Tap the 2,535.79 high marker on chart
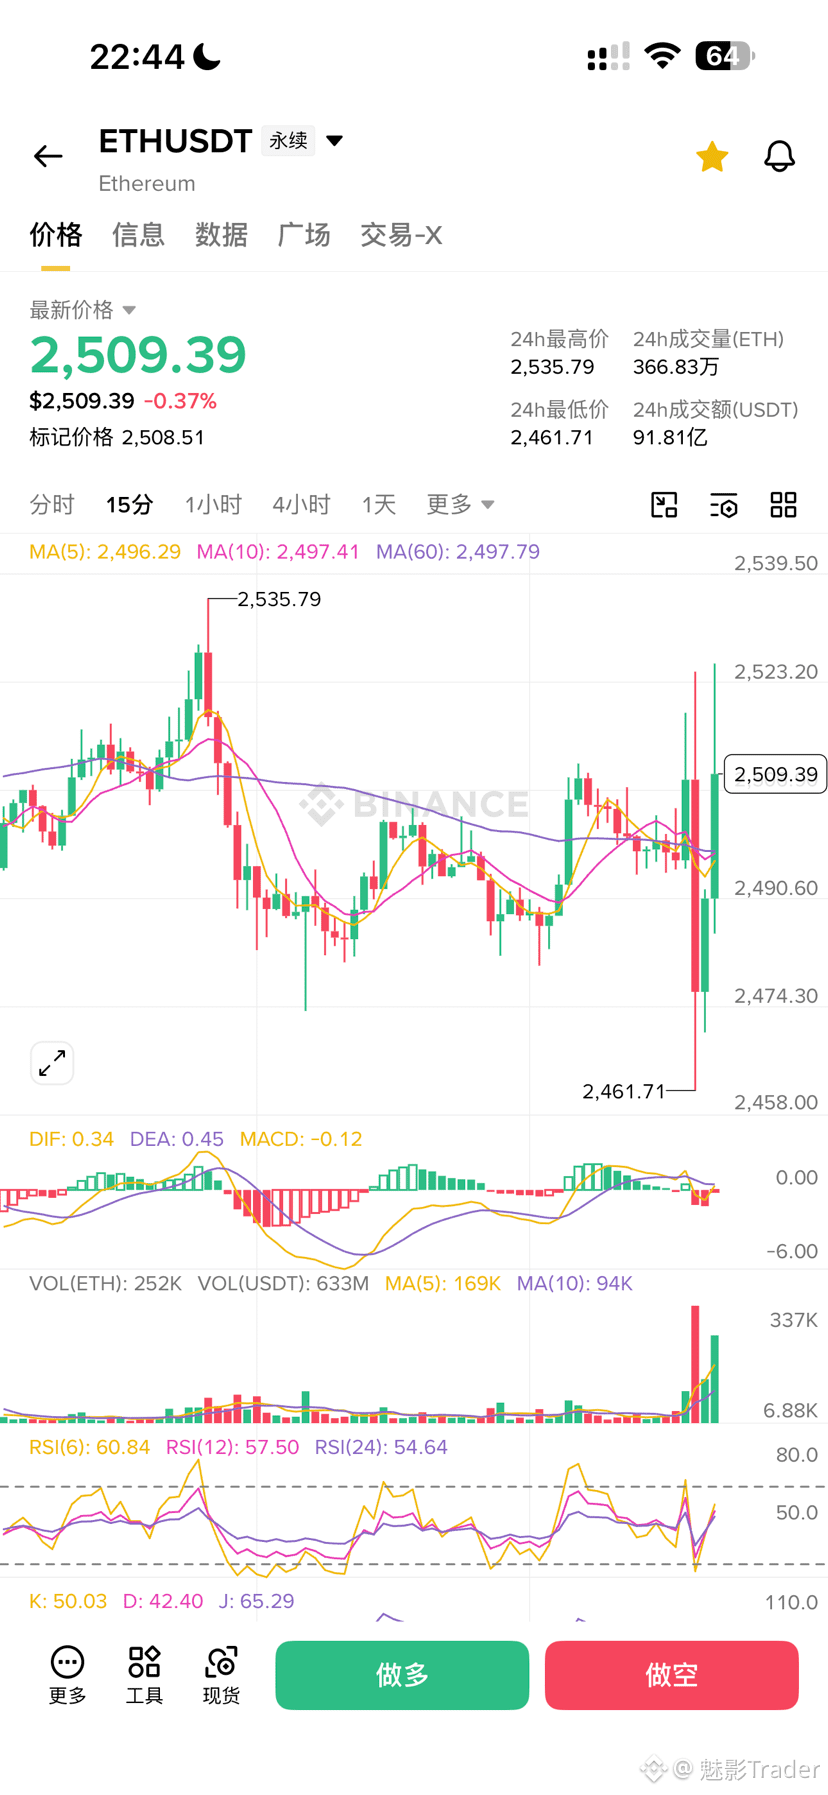This screenshot has height=1795, width=828. 279,599
